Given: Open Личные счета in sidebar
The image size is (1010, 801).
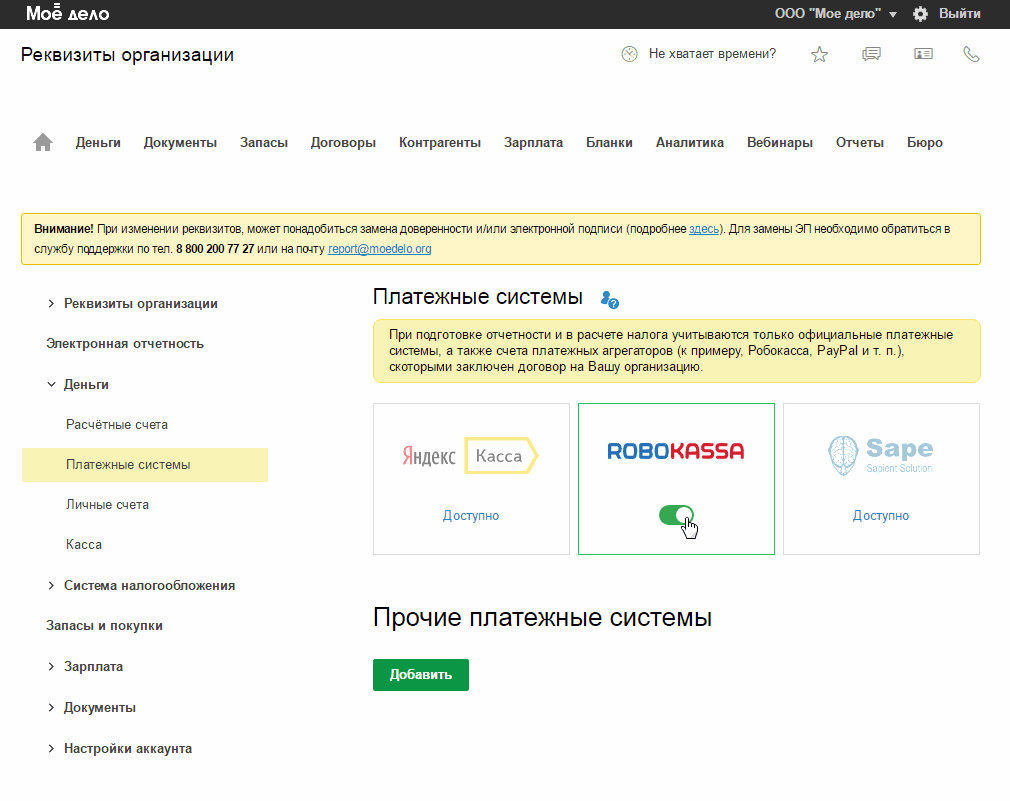Looking at the screenshot, I should point(108,505).
